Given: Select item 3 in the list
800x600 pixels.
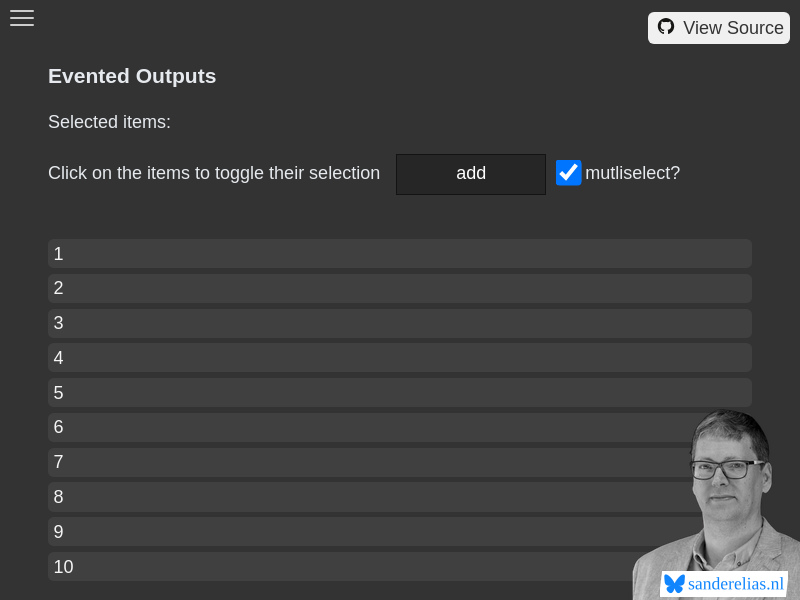Looking at the screenshot, I should (400, 322).
